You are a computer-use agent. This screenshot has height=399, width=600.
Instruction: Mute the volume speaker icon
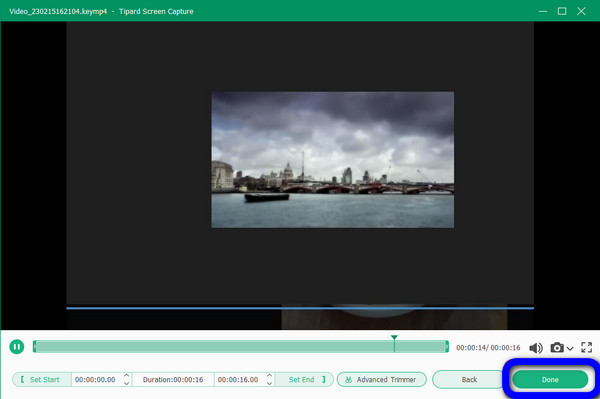point(536,348)
